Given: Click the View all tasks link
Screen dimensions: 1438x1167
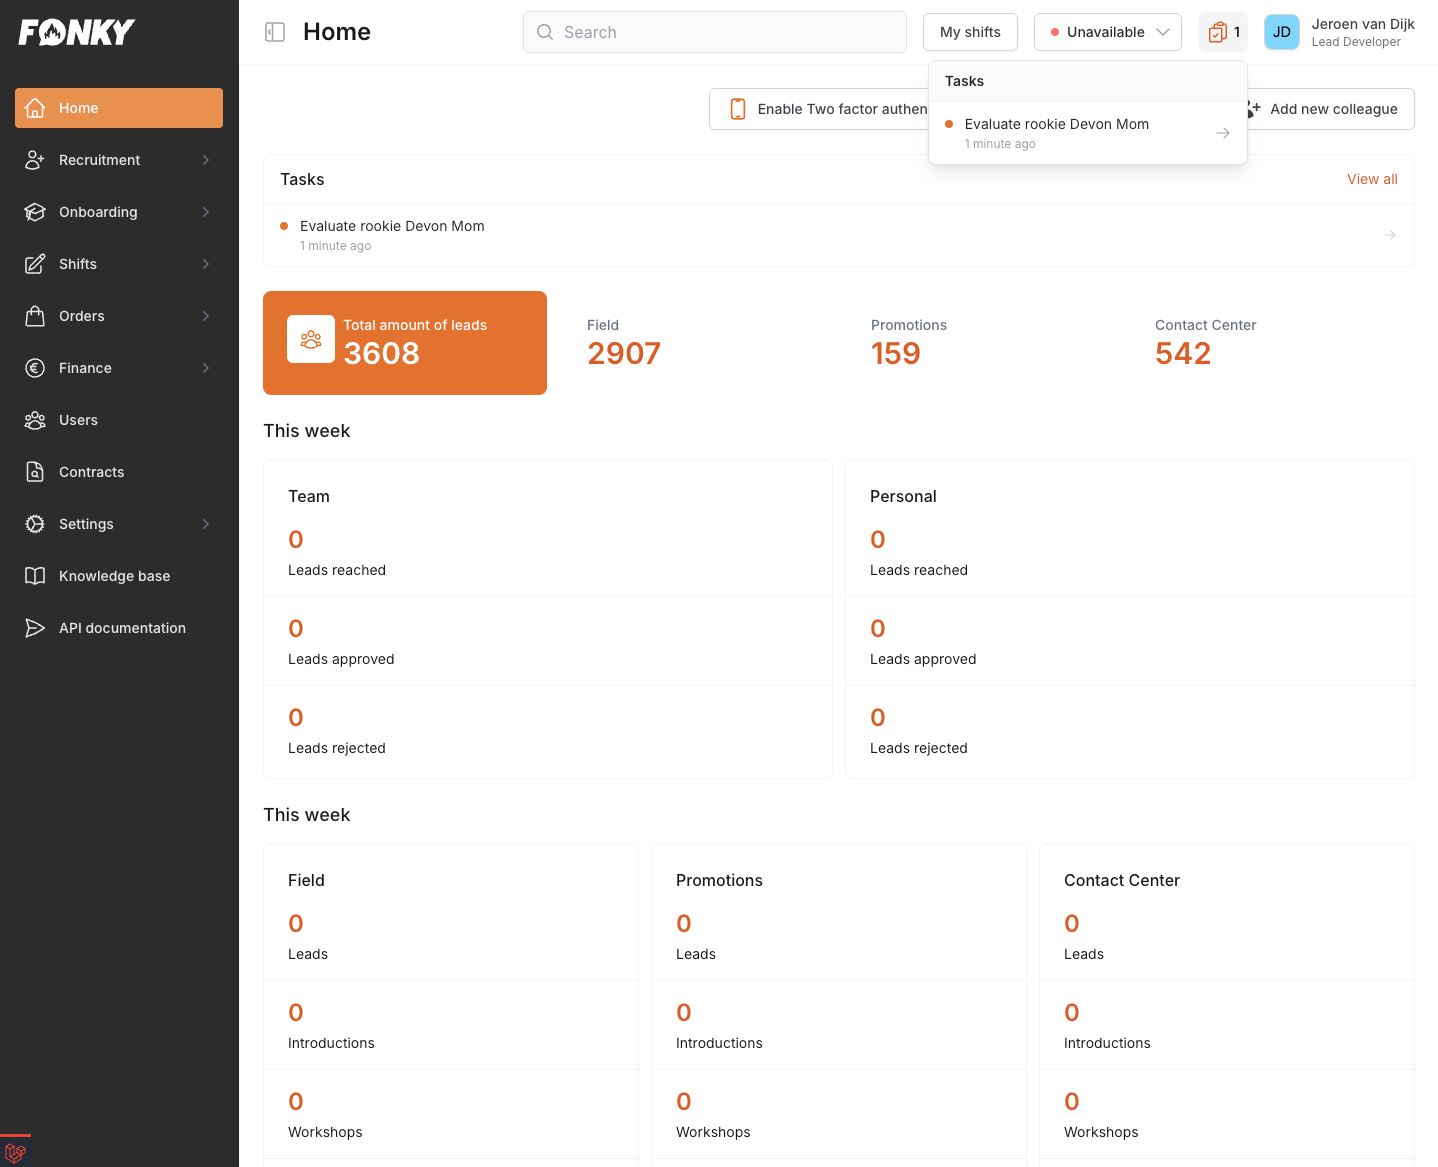Looking at the screenshot, I should tap(1371, 179).
